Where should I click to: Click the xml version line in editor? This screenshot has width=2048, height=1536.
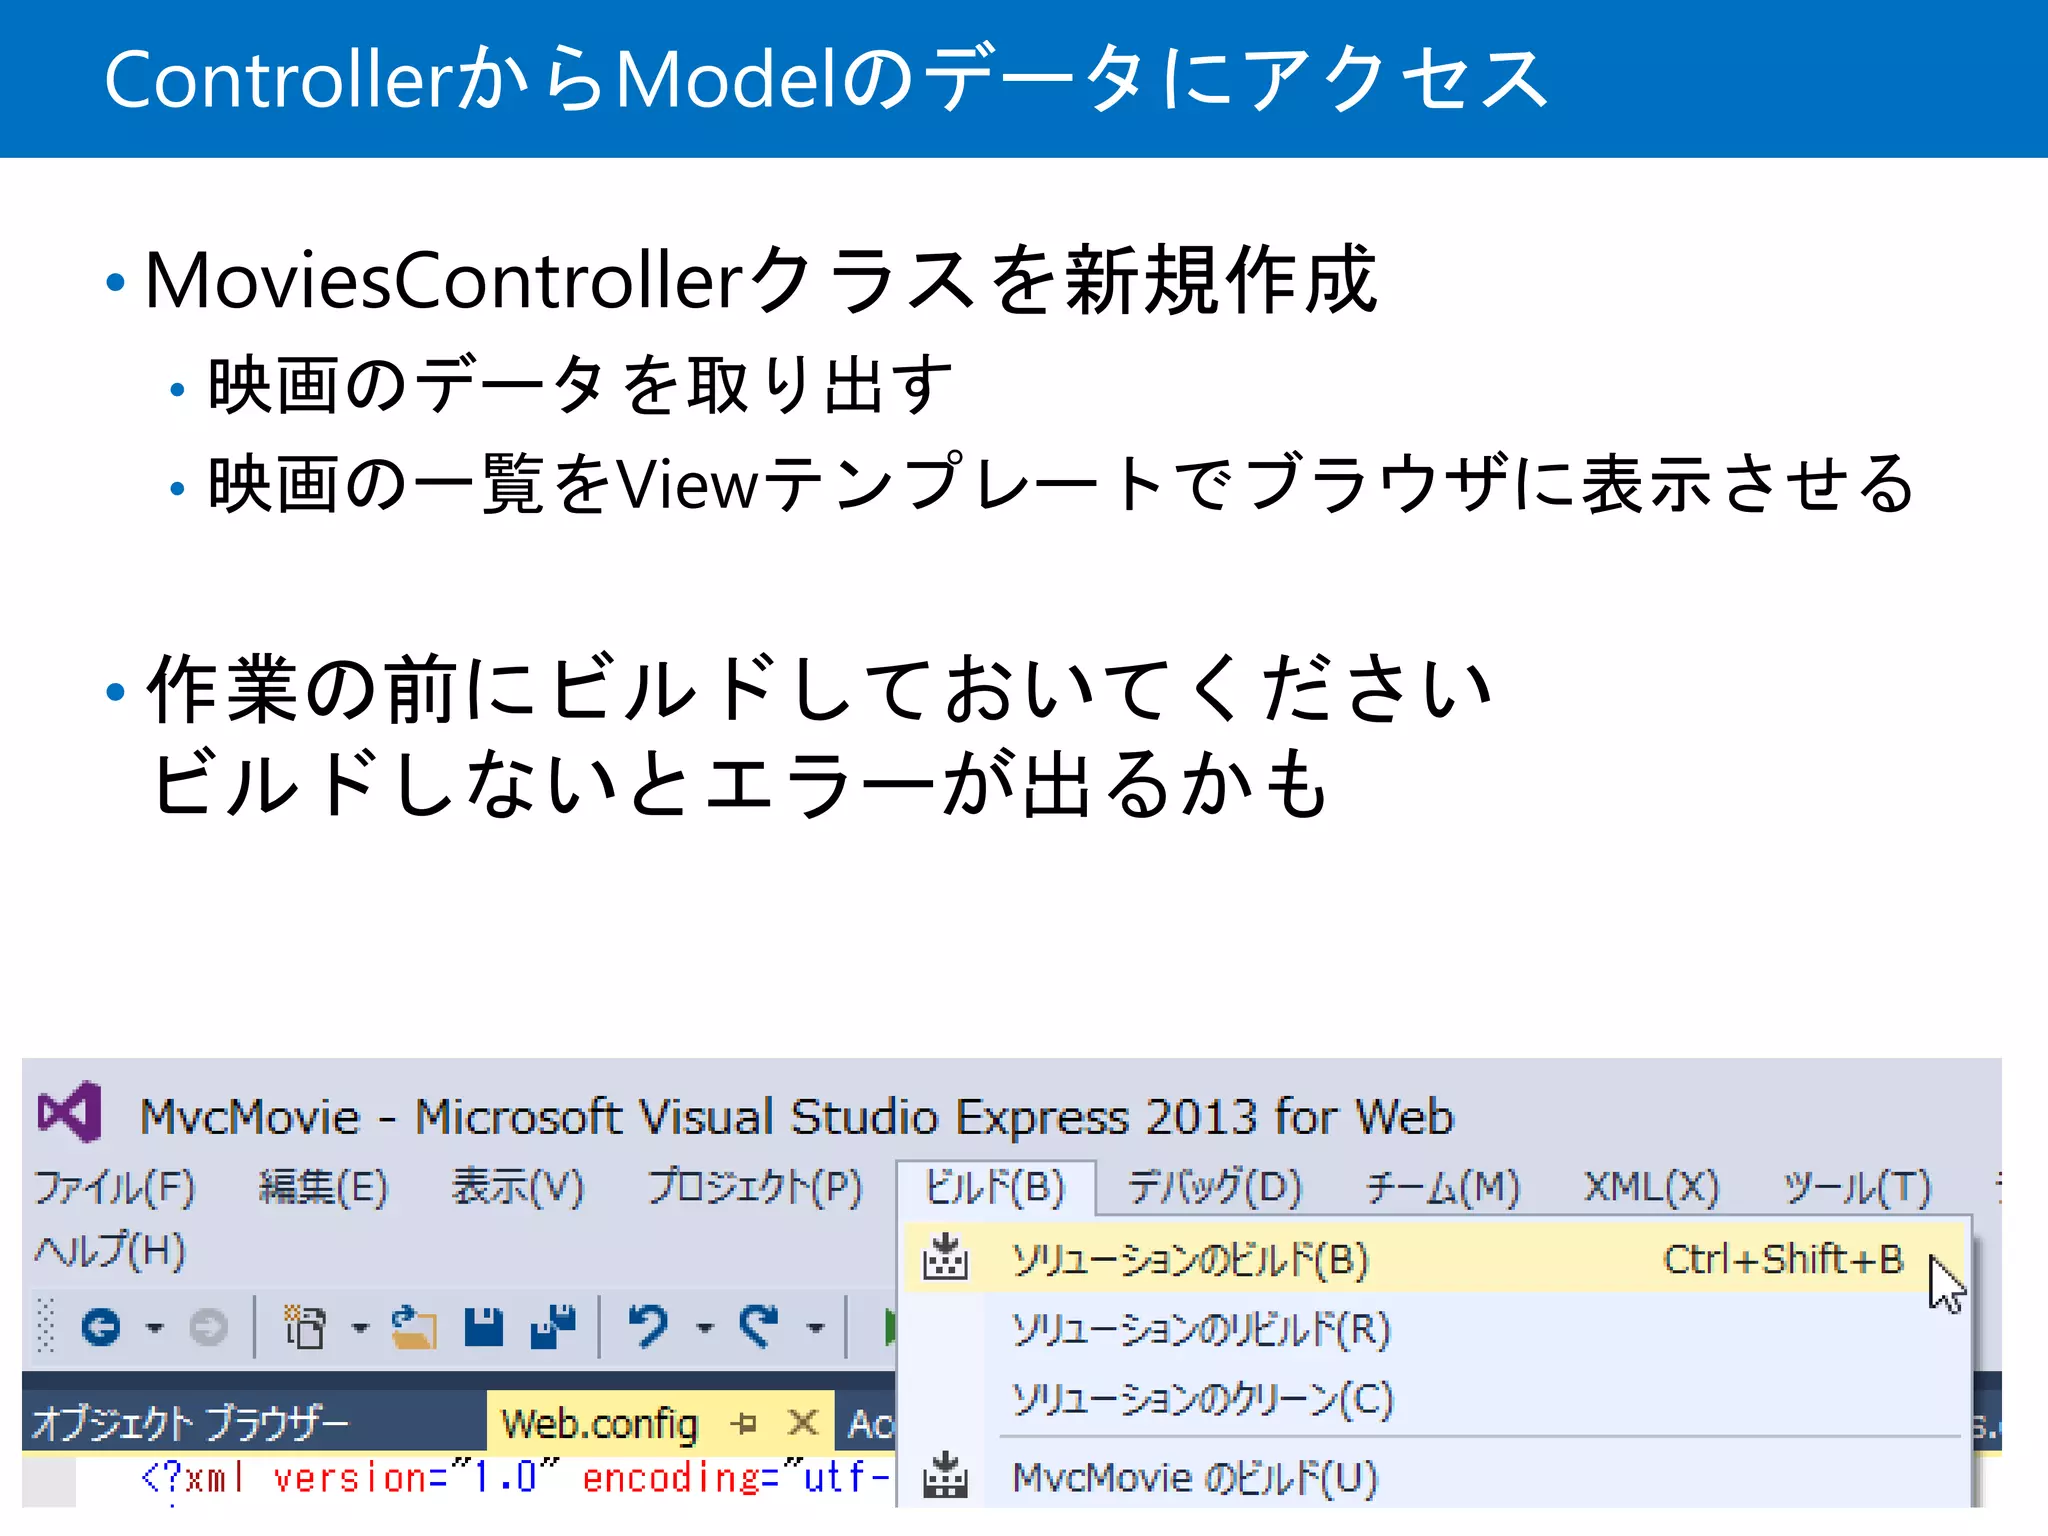click(515, 1478)
